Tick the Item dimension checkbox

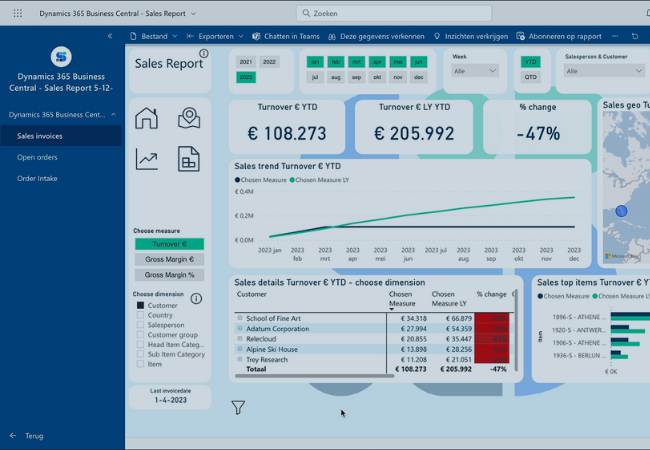141,364
